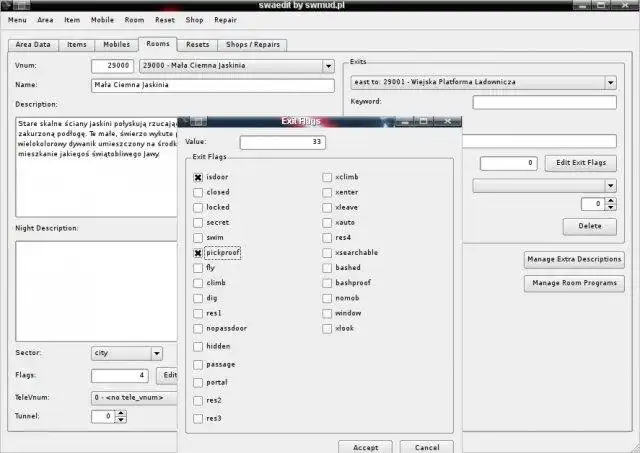This screenshot has width=640, height=453.
Task: Enable the closed exit flag
Action: coord(198,192)
